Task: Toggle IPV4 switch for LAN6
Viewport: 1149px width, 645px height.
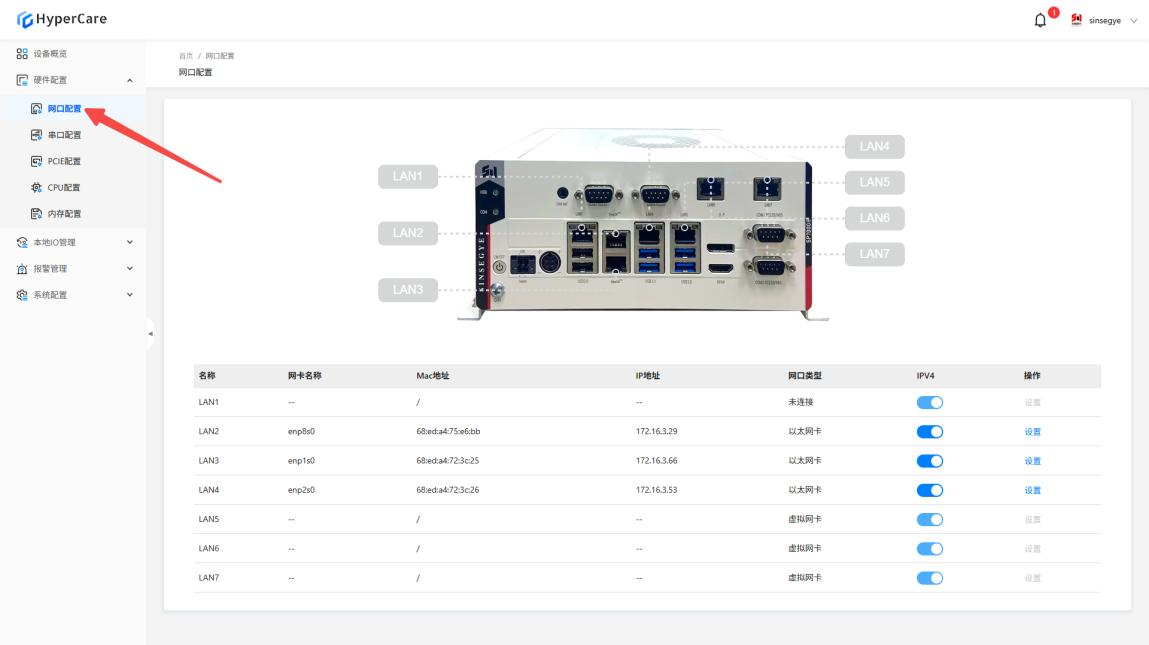Action: click(929, 549)
